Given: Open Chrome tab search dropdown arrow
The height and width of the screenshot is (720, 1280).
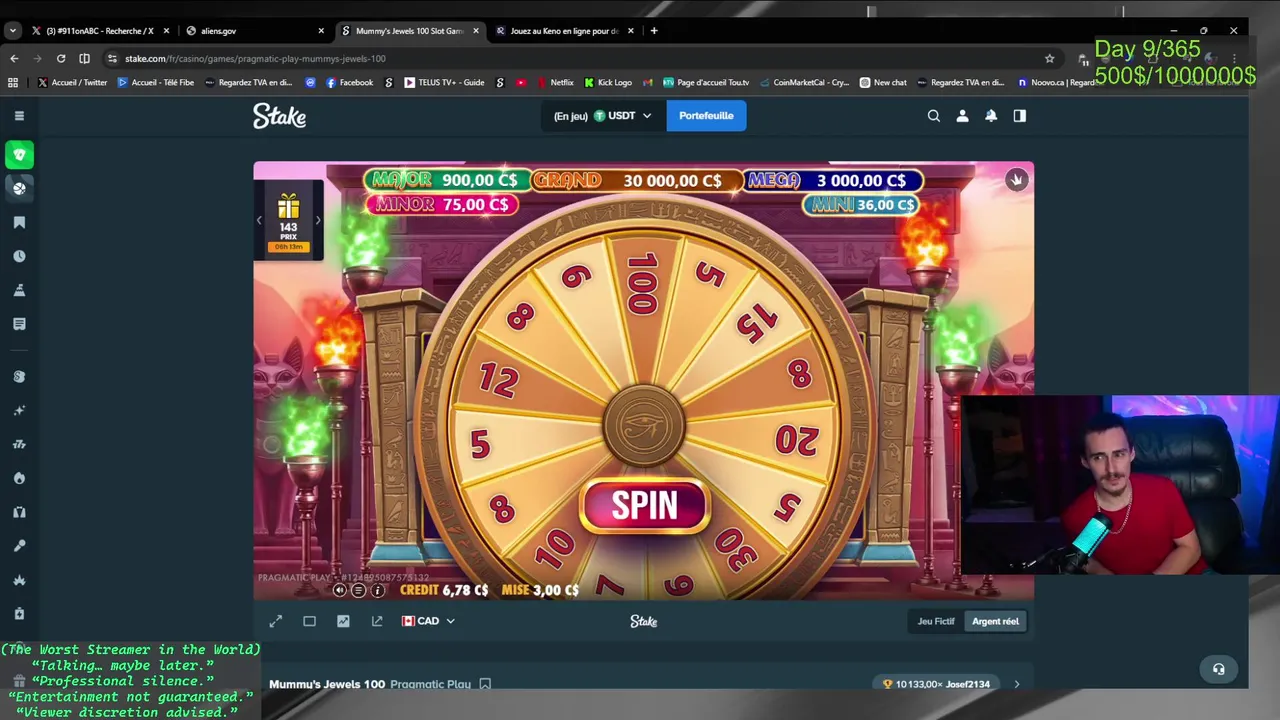Looking at the screenshot, I should [x=12, y=31].
